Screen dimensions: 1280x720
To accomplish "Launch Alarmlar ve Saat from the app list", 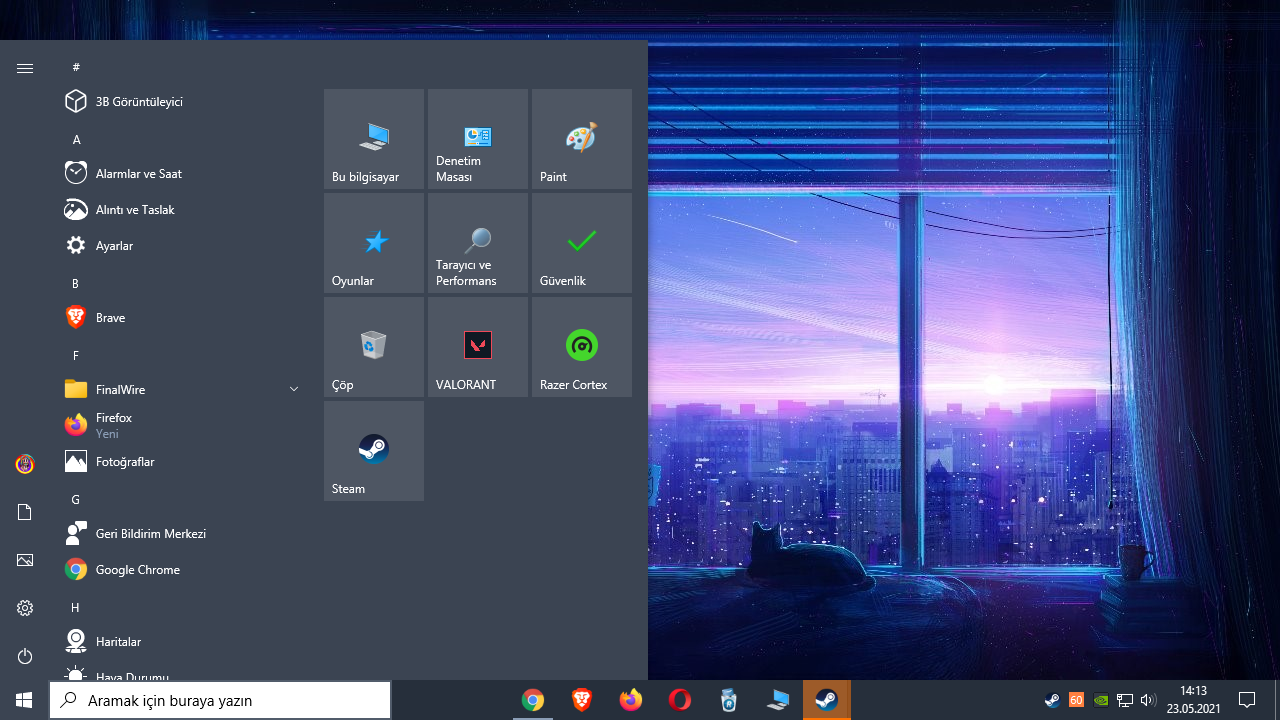I will [x=183, y=174].
